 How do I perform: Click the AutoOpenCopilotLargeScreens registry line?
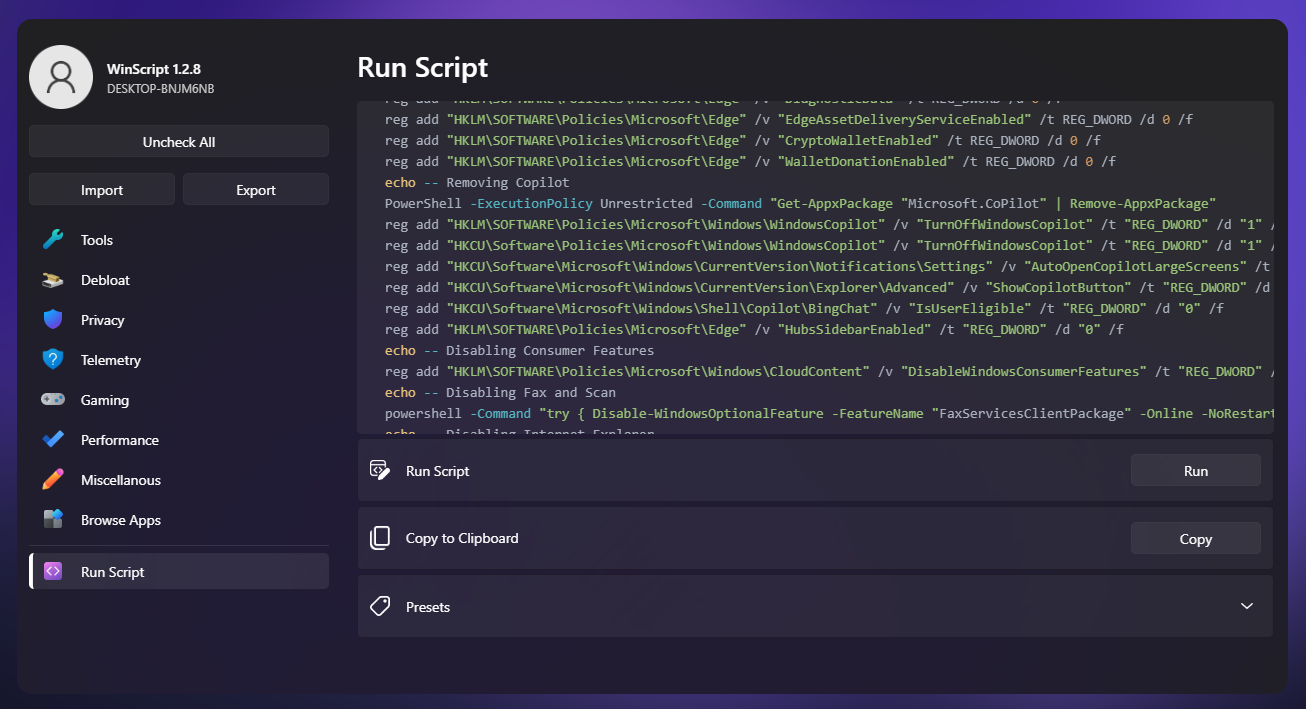tap(829, 266)
